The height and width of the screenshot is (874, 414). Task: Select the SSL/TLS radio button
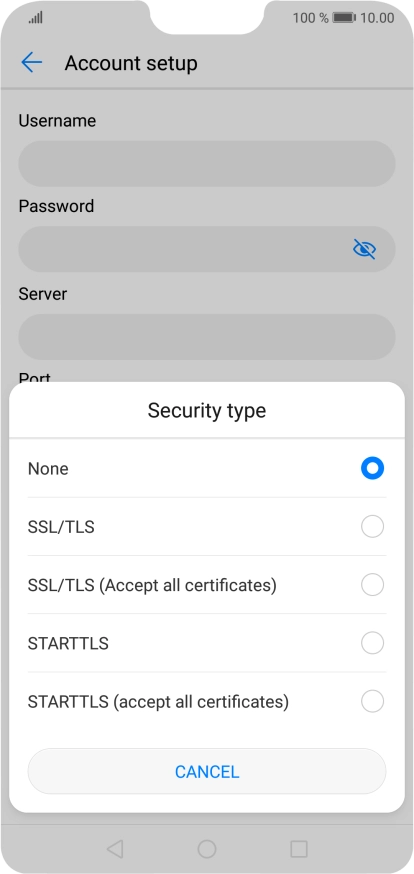click(372, 526)
